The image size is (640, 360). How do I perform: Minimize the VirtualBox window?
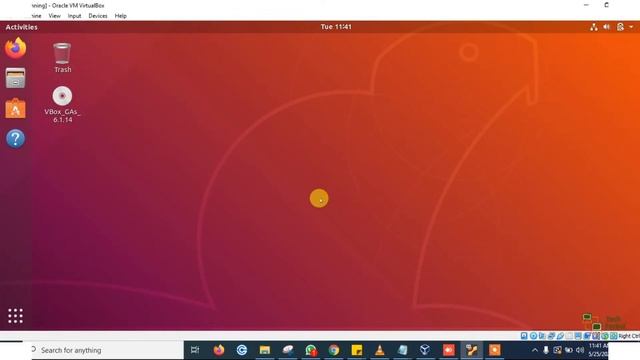coord(586,5)
